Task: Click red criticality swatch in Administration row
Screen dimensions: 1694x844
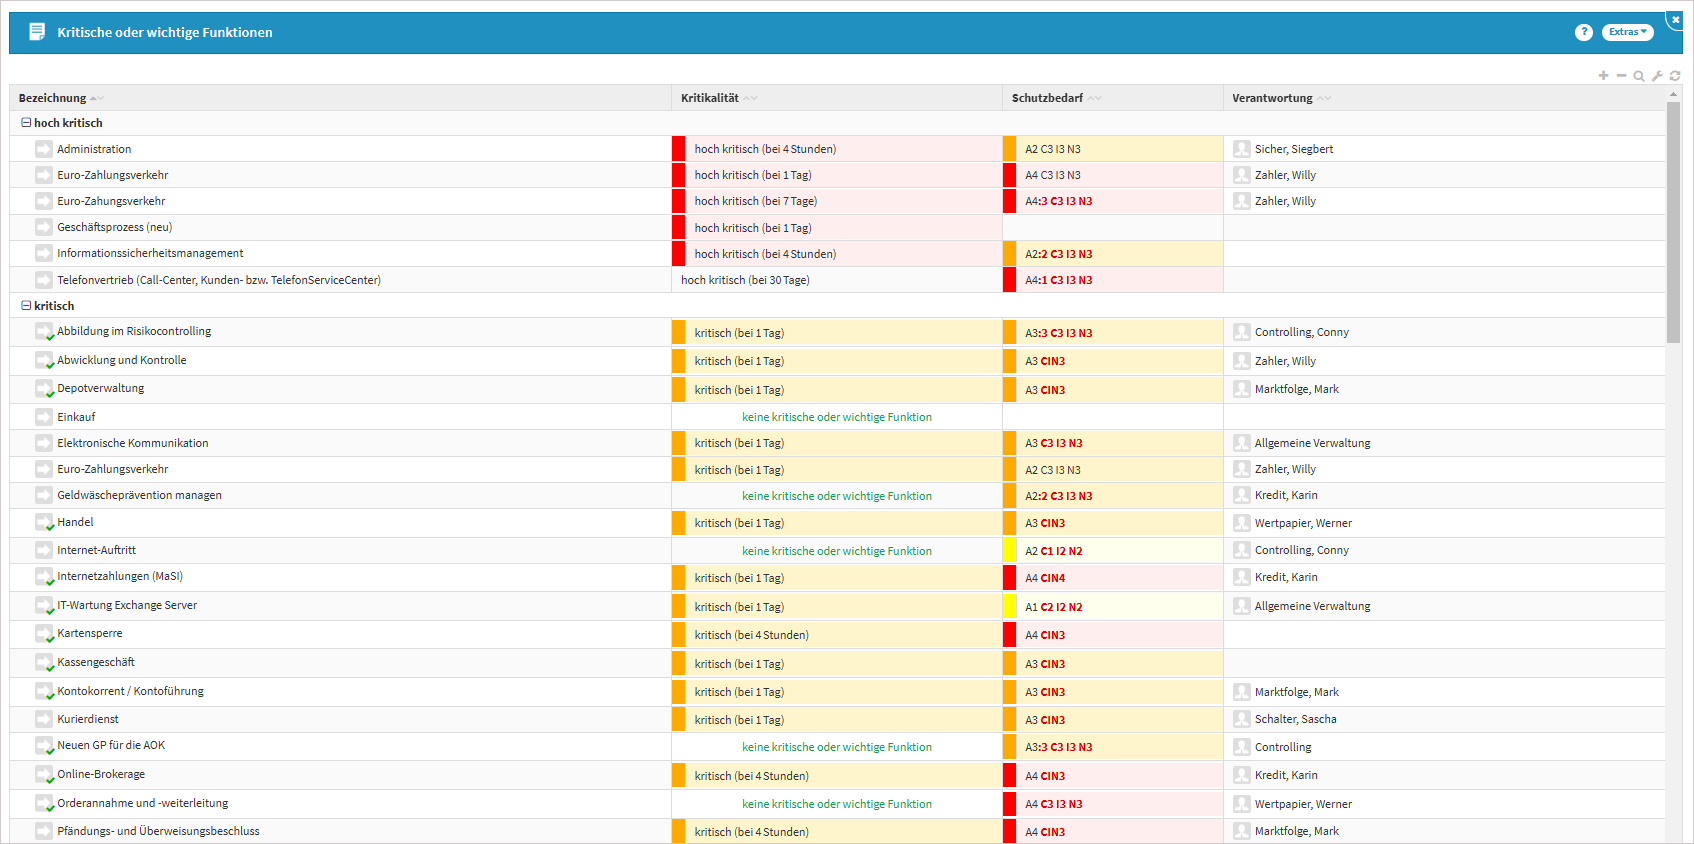Action: click(x=678, y=149)
